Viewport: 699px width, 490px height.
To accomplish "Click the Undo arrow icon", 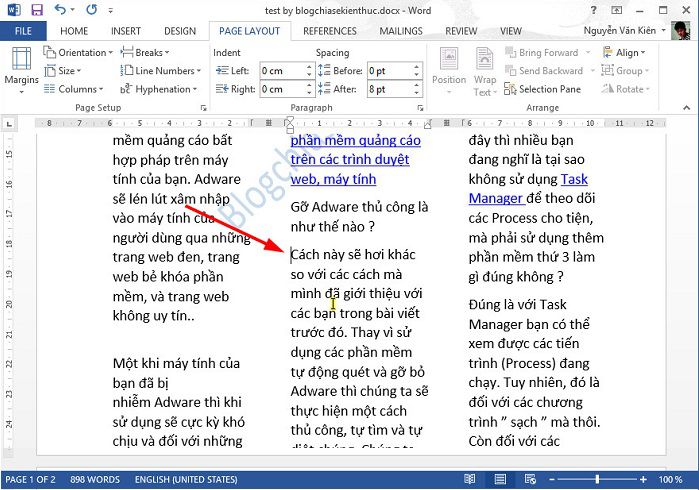I will [x=60, y=9].
